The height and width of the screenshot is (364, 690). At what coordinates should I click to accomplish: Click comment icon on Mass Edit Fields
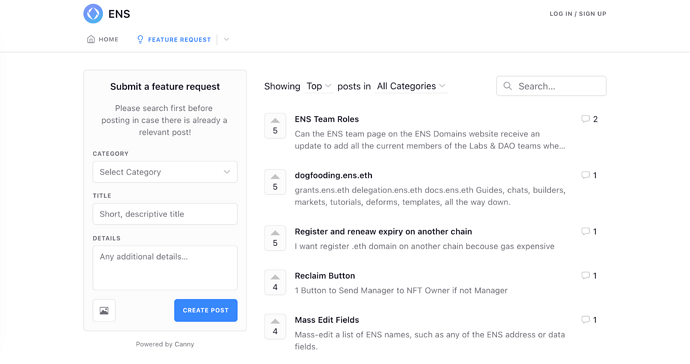point(585,320)
